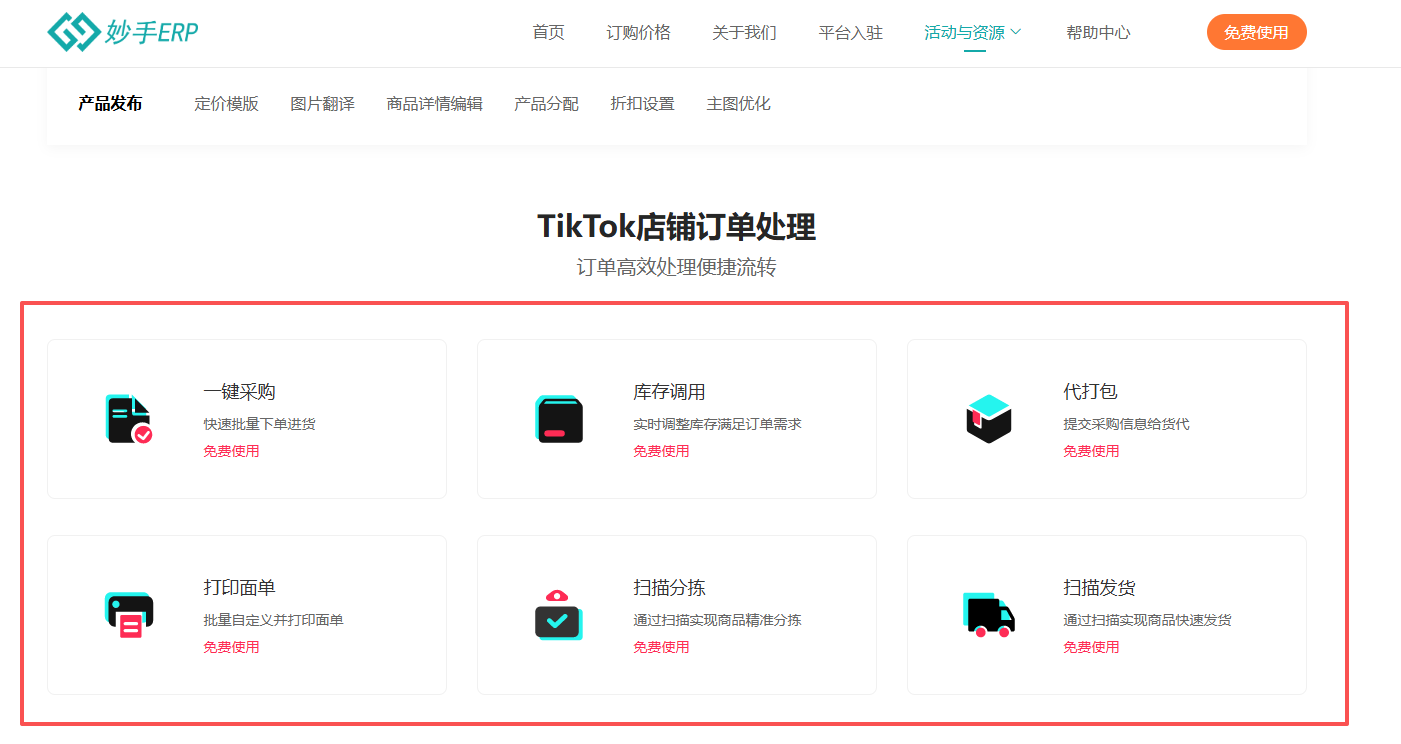
Task: Open the 帮助中心 menu item
Action: click(x=1098, y=32)
